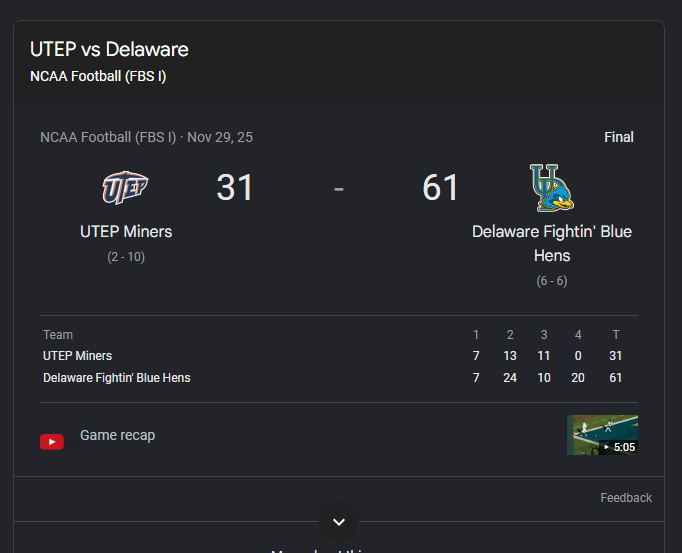Click the Delaware Blue Hens logo
Viewport: 682px width, 553px height.
552,188
